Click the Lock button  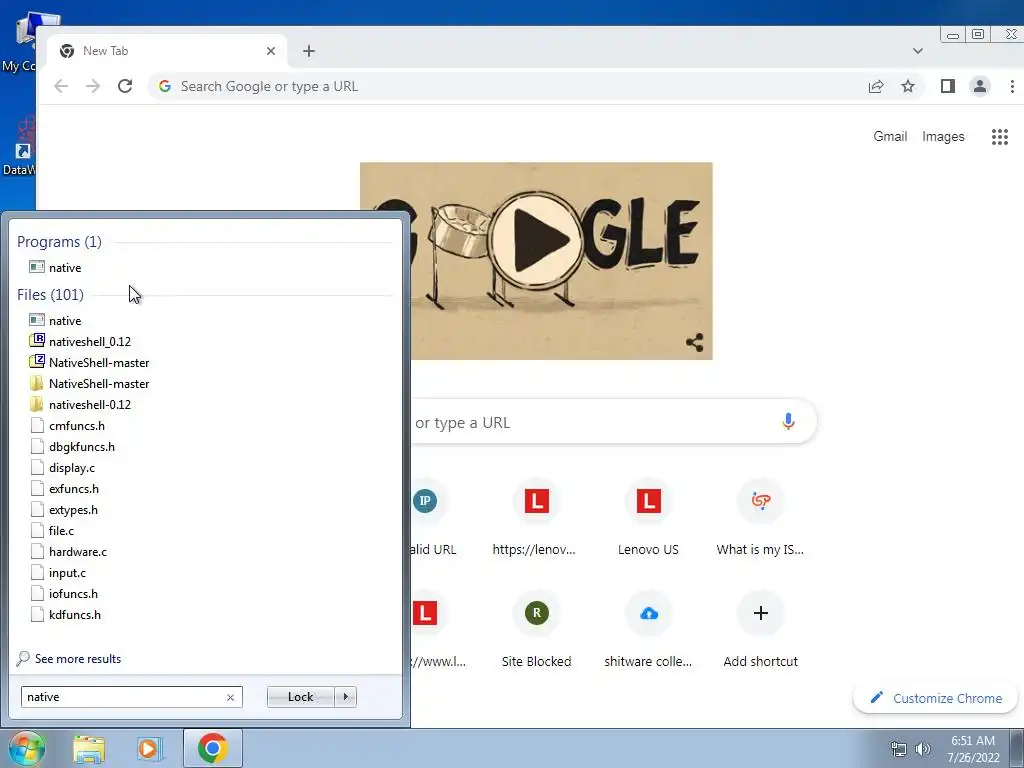tap(300, 697)
